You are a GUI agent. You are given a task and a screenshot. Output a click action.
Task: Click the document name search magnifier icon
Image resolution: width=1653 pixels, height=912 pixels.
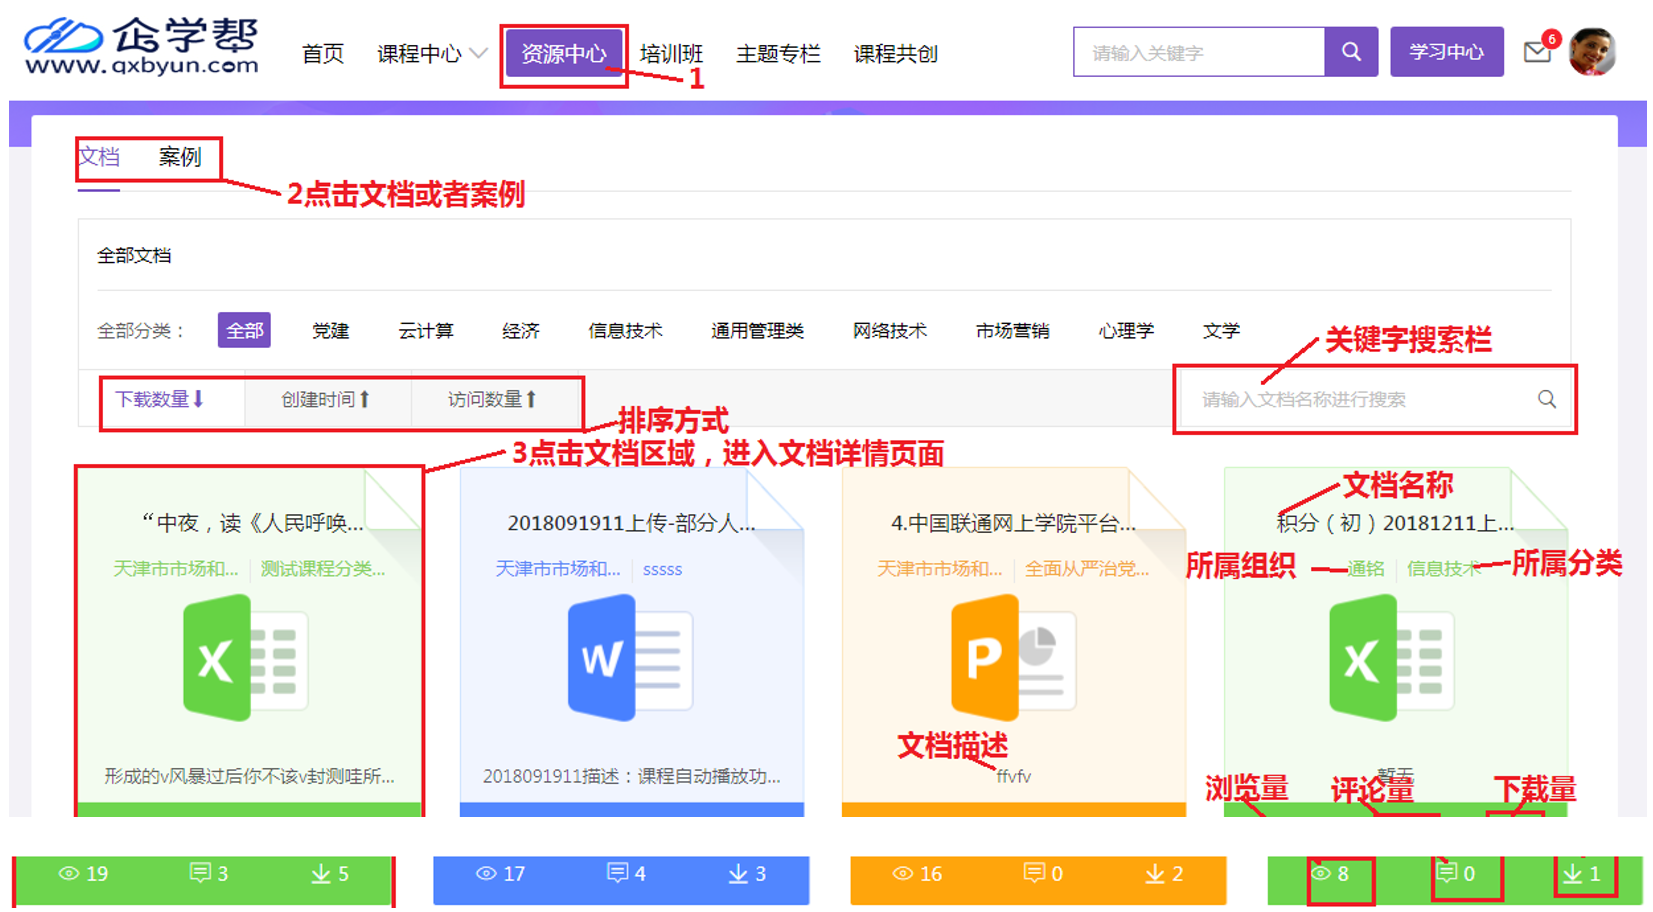pyautogui.click(x=1546, y=399)
